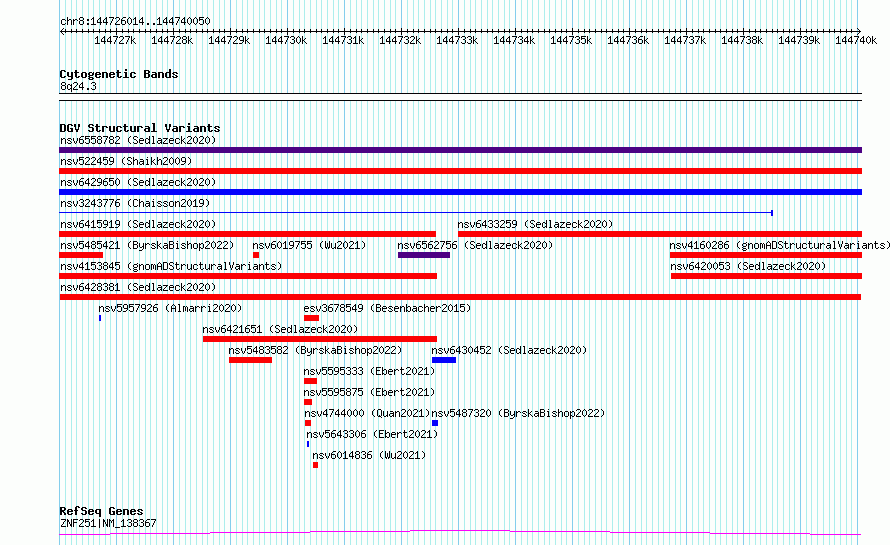Select the blue nsv6429650 variant bar
This screenshot has width=890, height=545.
tap(460, 192)
